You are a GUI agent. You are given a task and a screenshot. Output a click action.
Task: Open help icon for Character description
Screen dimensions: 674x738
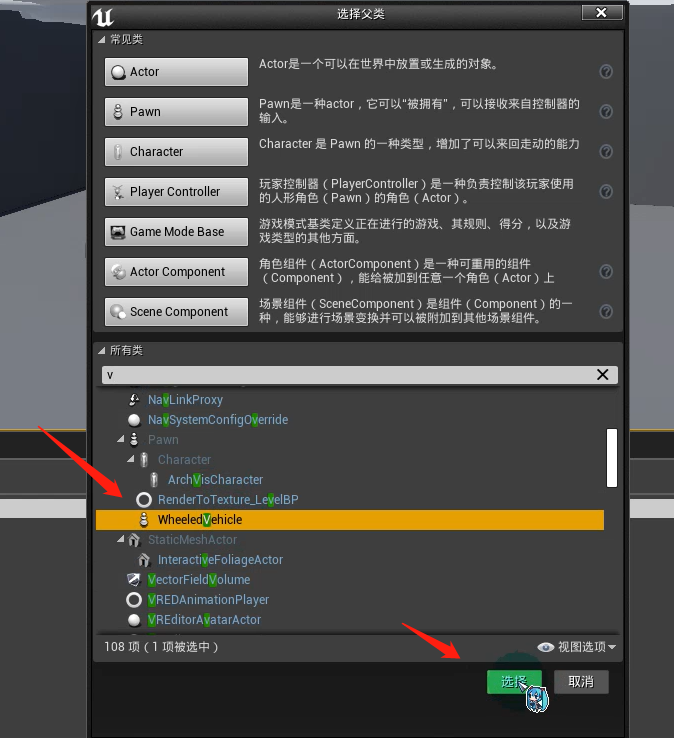(x=606, y=152)
